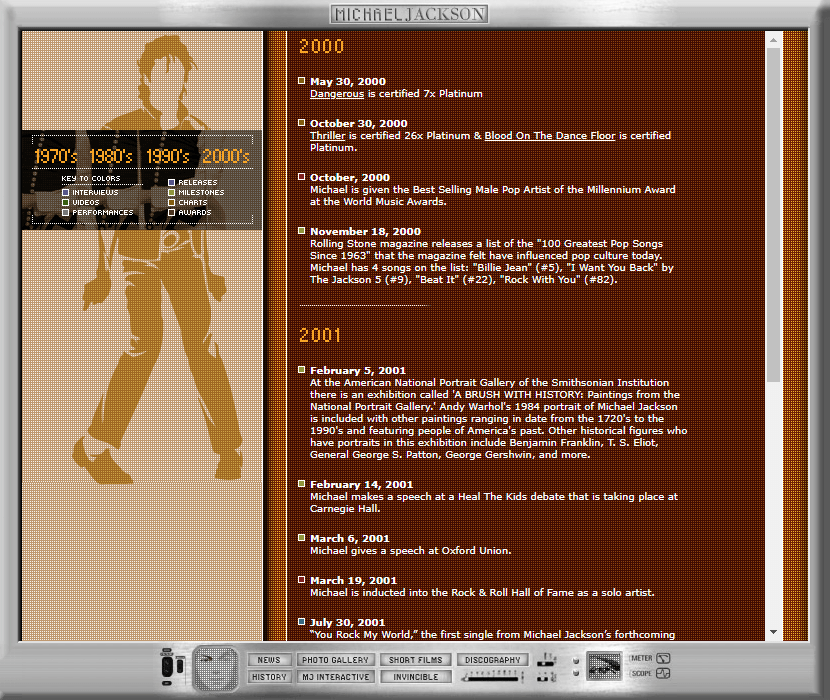Open the INVINCIBLE section
830x700 pixels.
click(416, 677)
